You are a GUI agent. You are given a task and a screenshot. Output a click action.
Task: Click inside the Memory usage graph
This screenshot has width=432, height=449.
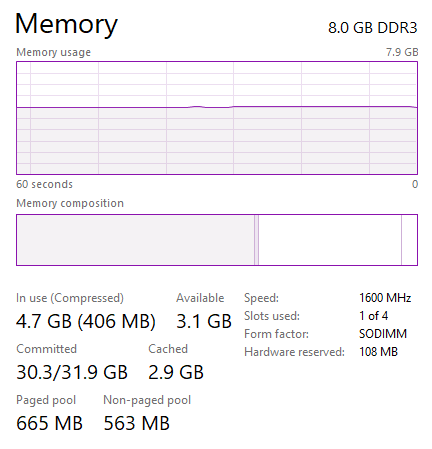coord(217,118)
